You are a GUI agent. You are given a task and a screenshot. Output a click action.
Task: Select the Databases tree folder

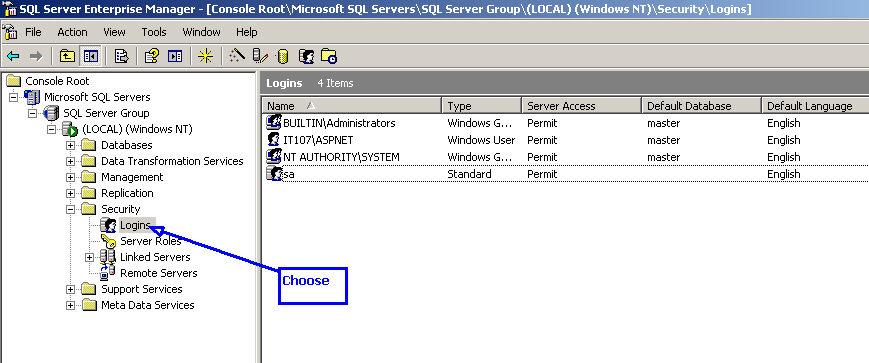point(126,145)
